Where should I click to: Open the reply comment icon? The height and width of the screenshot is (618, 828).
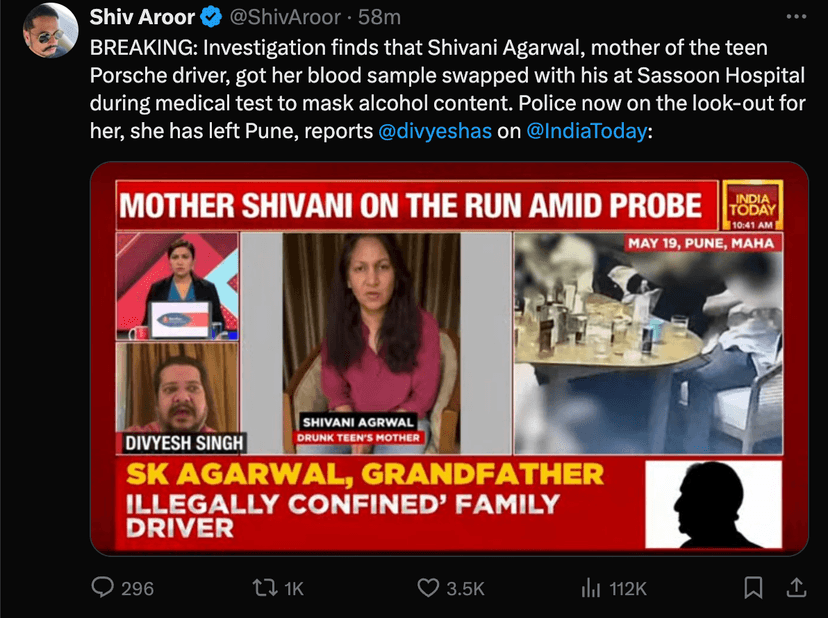click(x=102, y=587)
